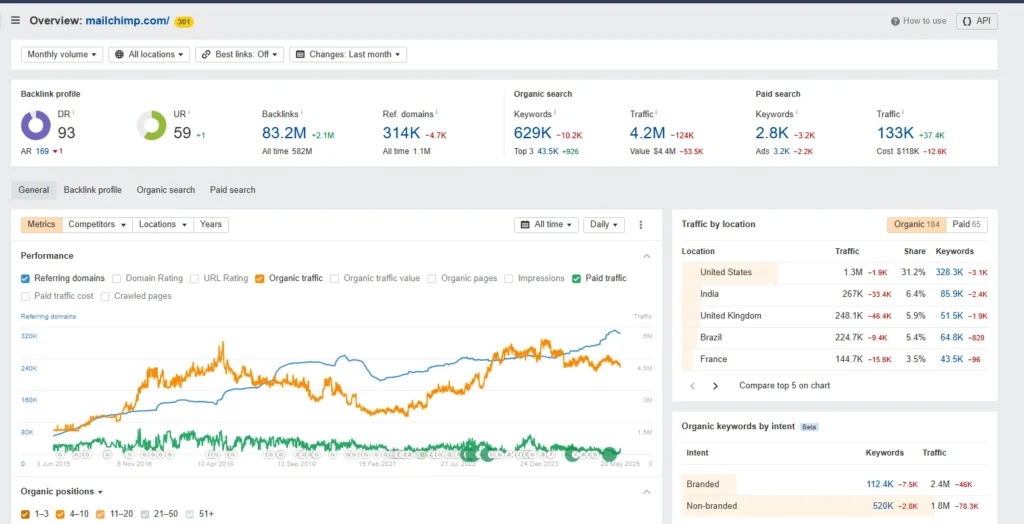Go to next page of traffic locations
The width and height of the screenshot is (1024, 524).
tap(715, 385)
